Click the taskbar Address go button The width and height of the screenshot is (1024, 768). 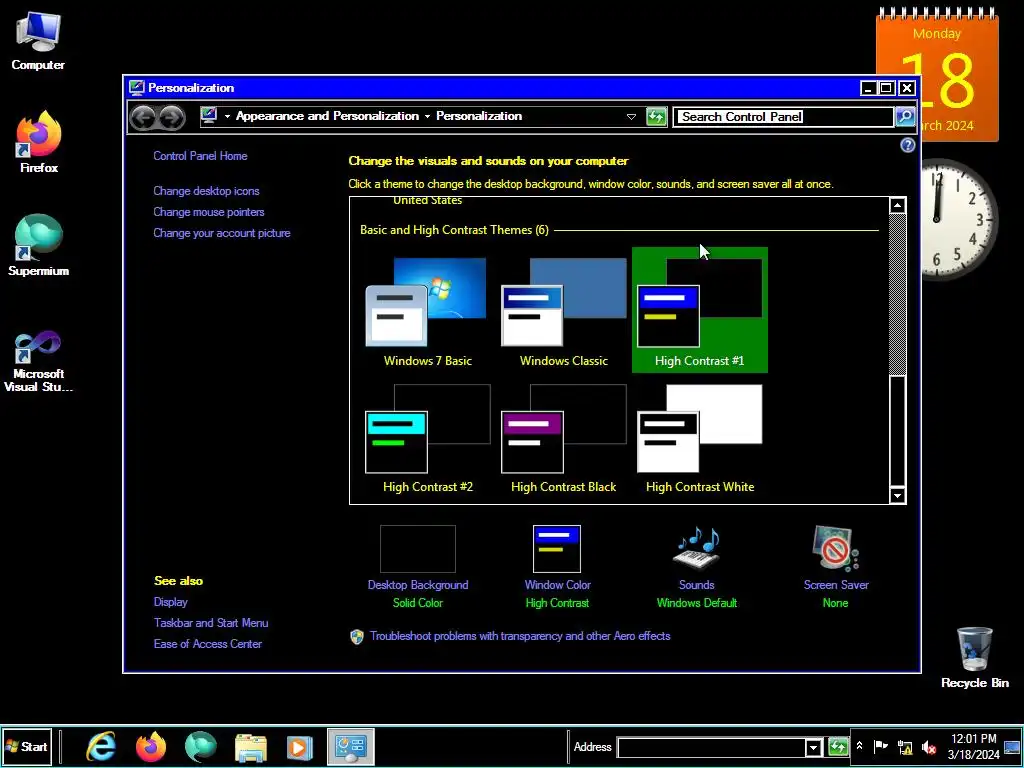(838, 747)
